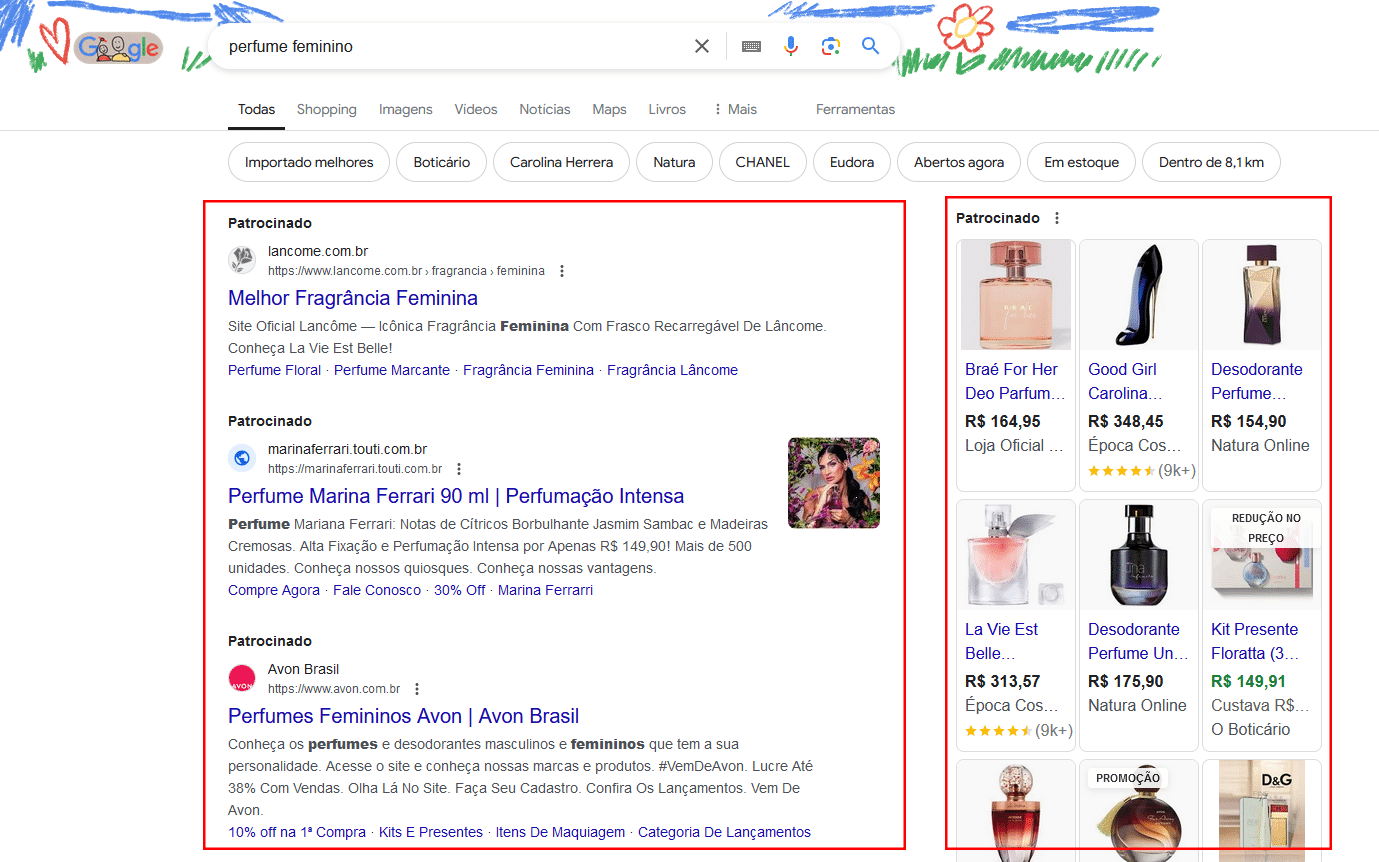Viewport: 1379px width, 862px height.
Task: Switch to the Vídeos tab
Action: [476, 109]
